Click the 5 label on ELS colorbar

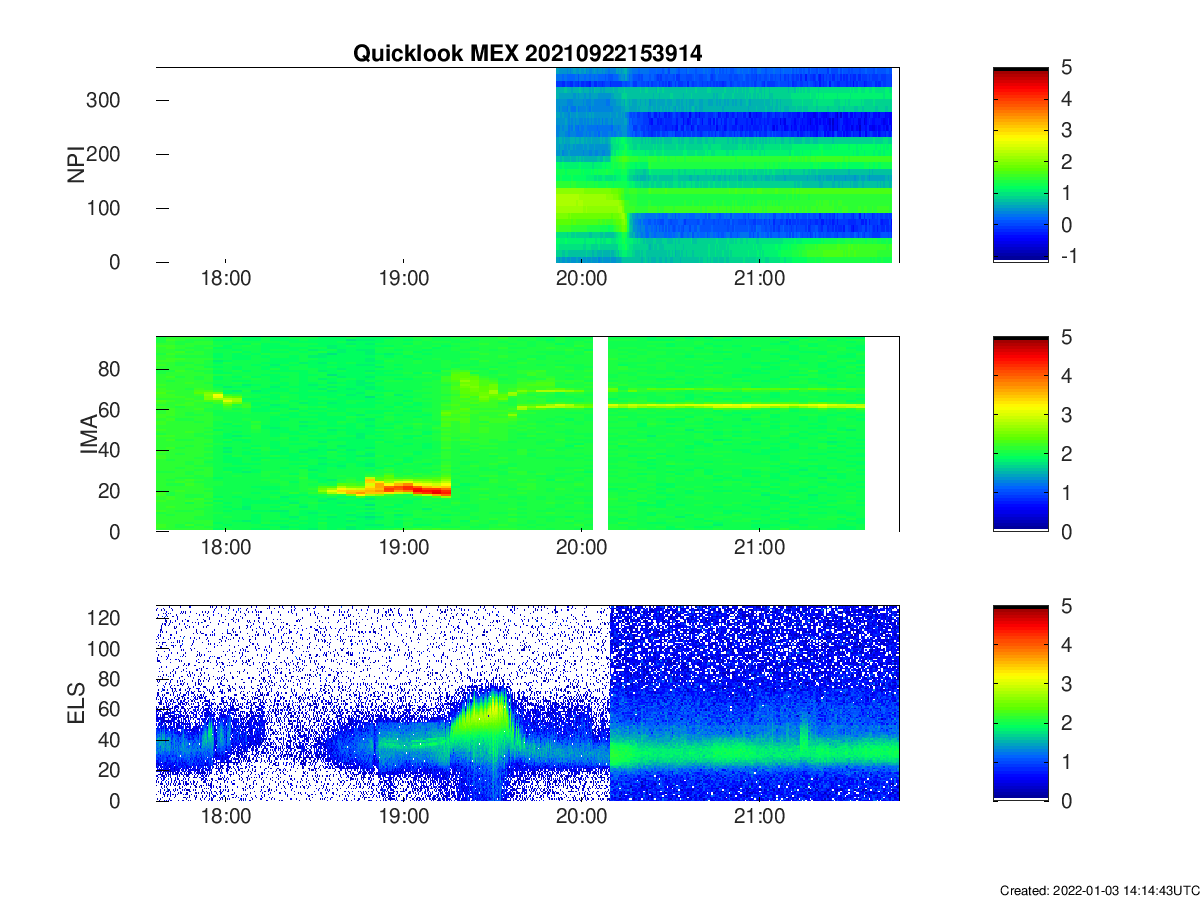(x=1066, y=606)
